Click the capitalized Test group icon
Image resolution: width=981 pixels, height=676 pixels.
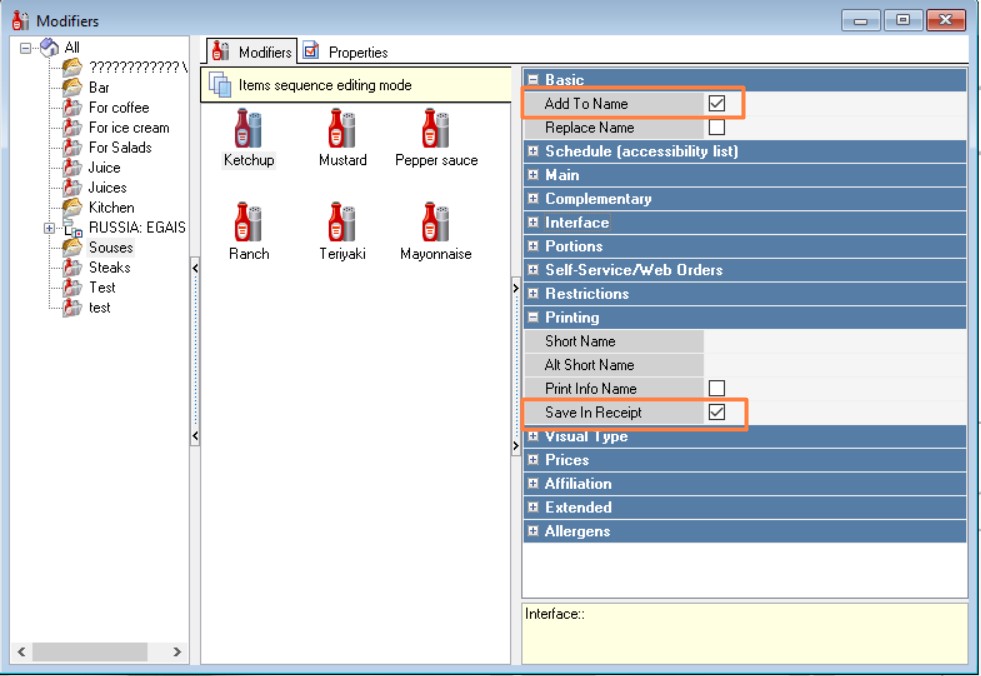click(x=72, y=287)
